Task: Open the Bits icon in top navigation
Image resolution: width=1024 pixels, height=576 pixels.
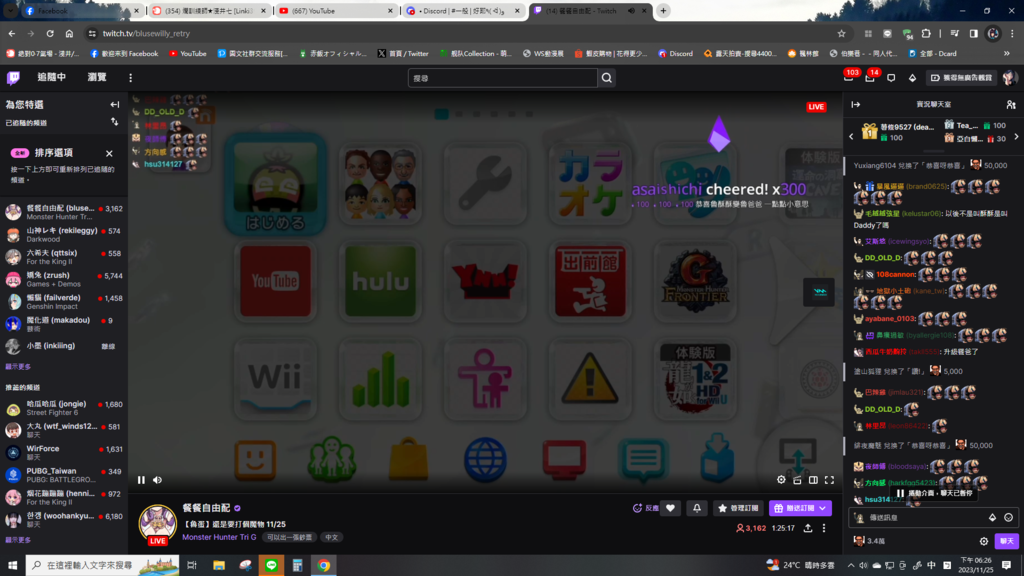Action: (912, 78)
